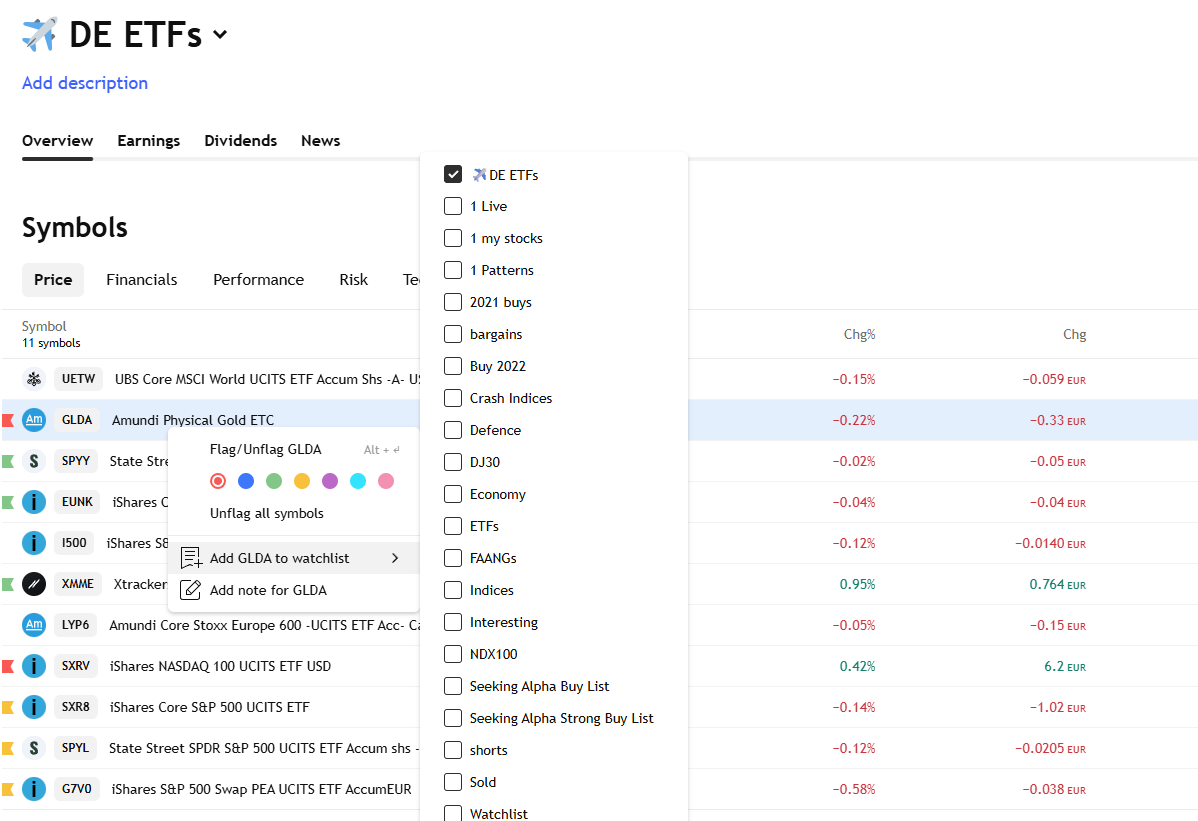This screenshot has height=821, width=1198.
Task: Switch to the Earnings tab
Action: pos(149,141)
